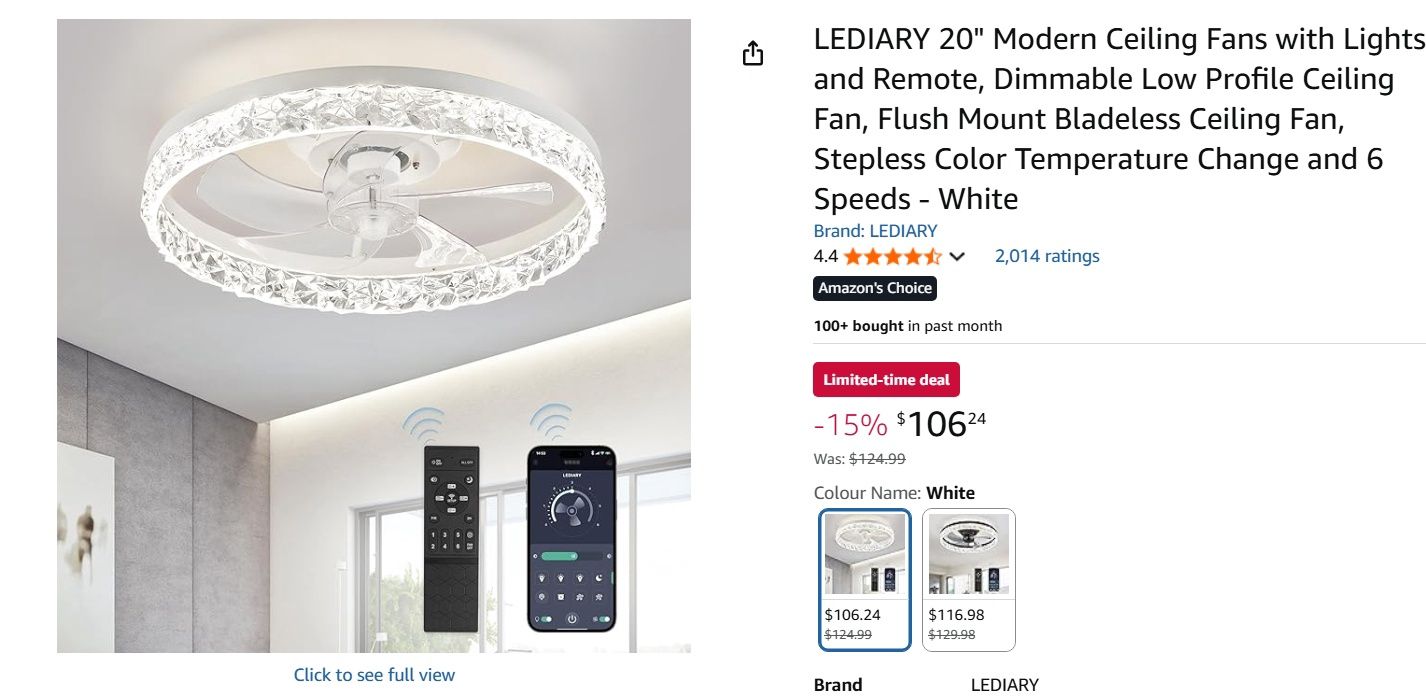The image size is (1426, 697).
Task: Click the $106.24 deal price
Action: (941, 424)
